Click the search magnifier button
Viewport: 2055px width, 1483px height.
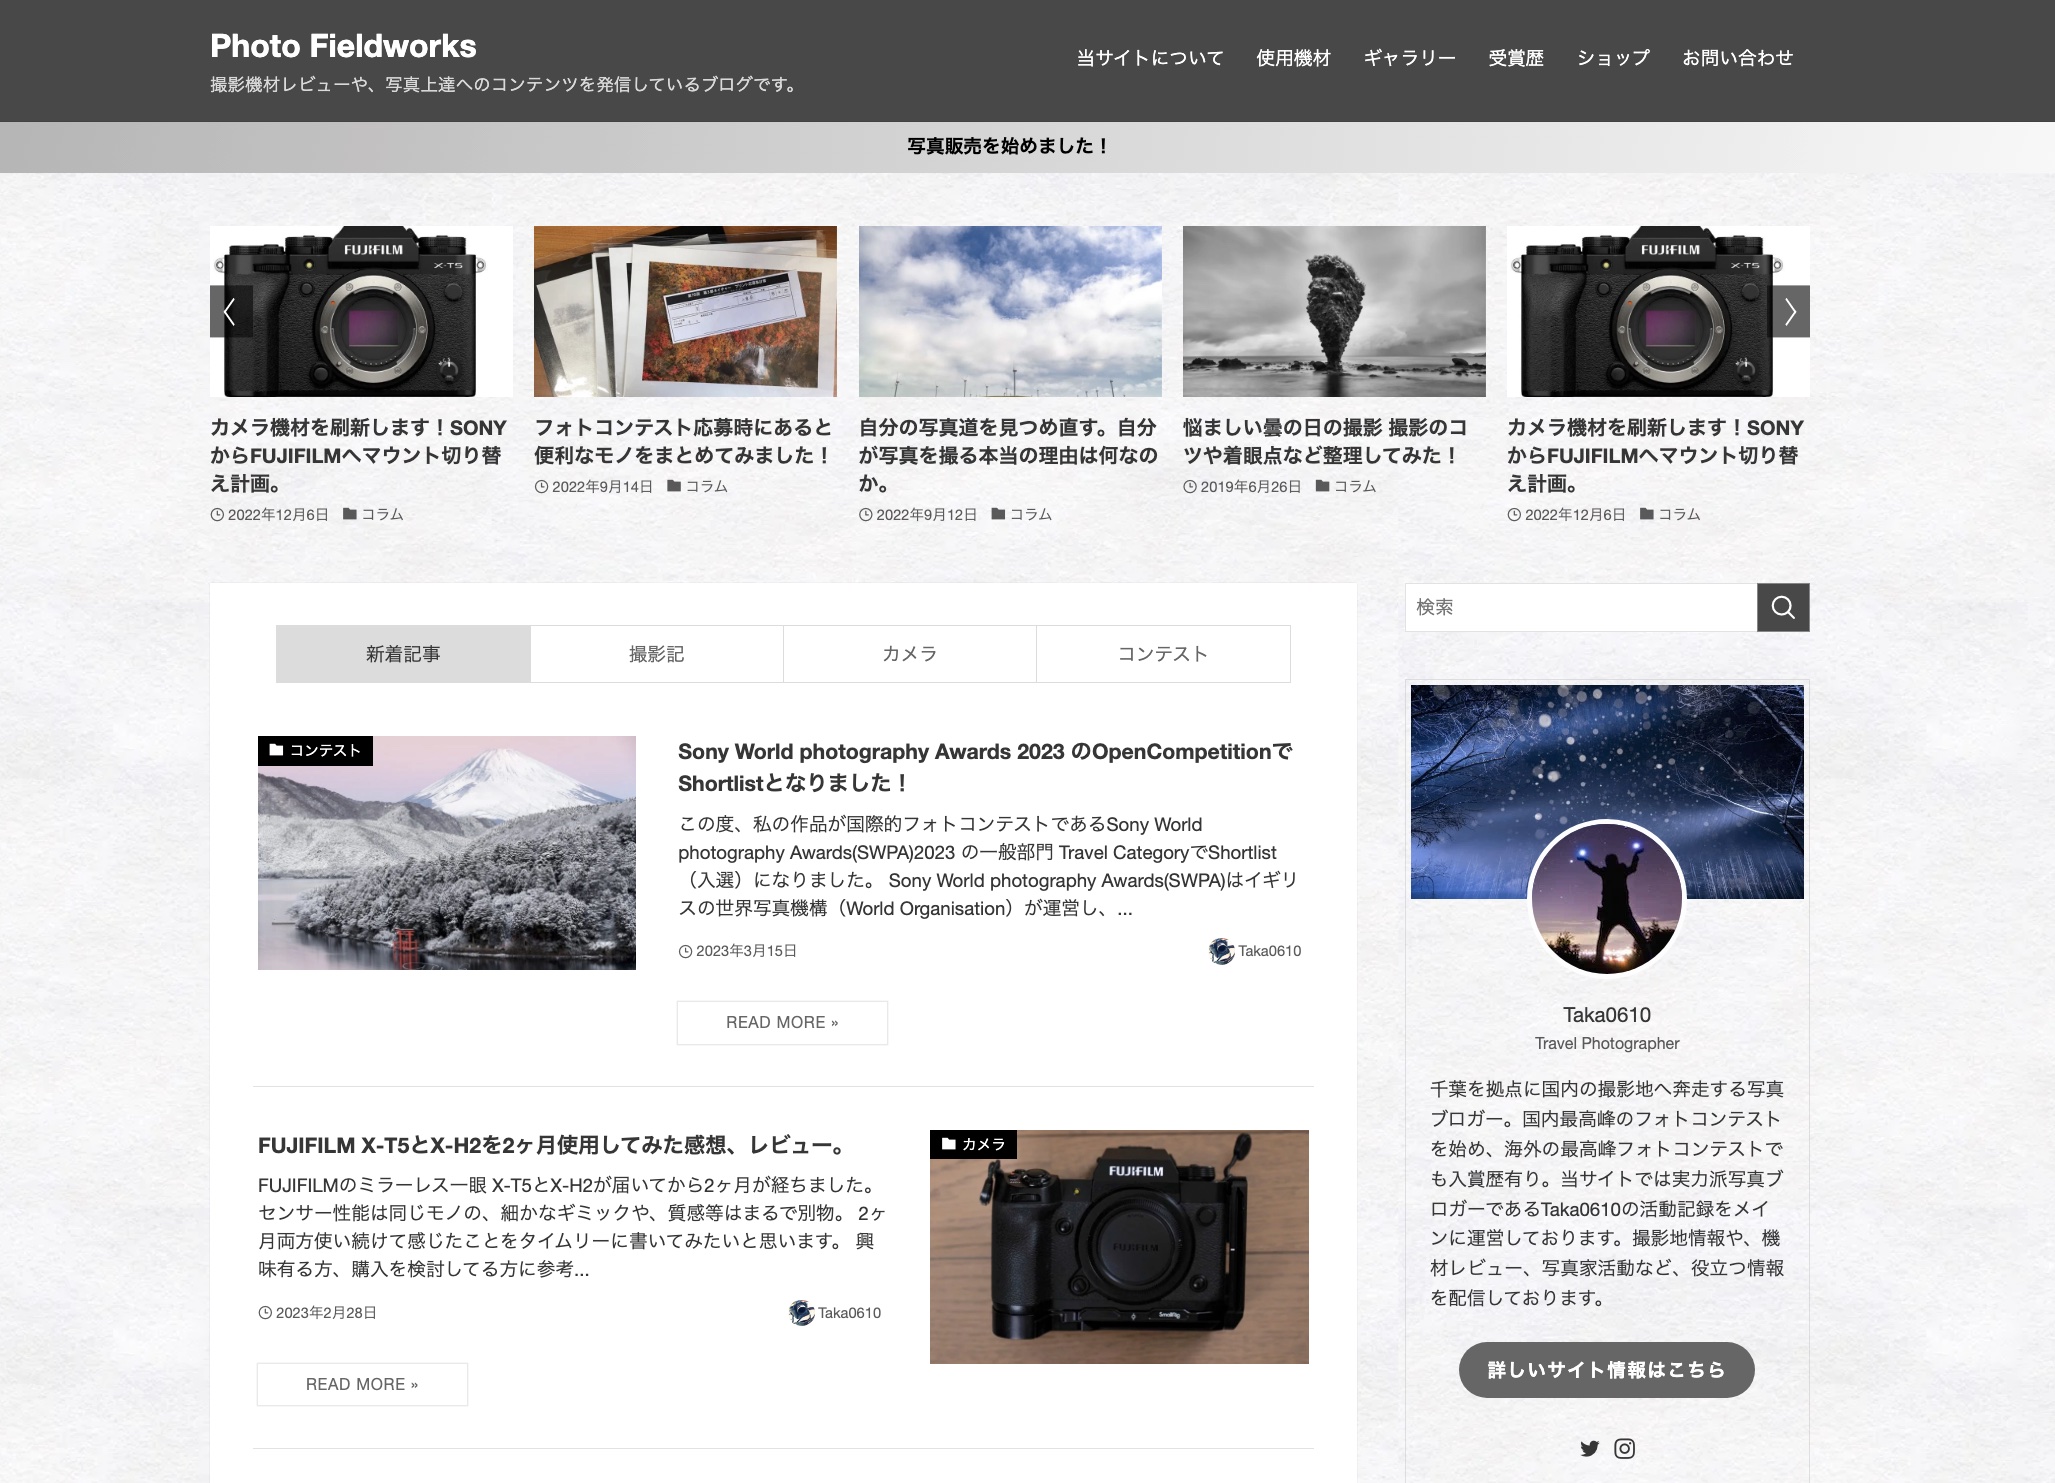[x=1783, y=607]
